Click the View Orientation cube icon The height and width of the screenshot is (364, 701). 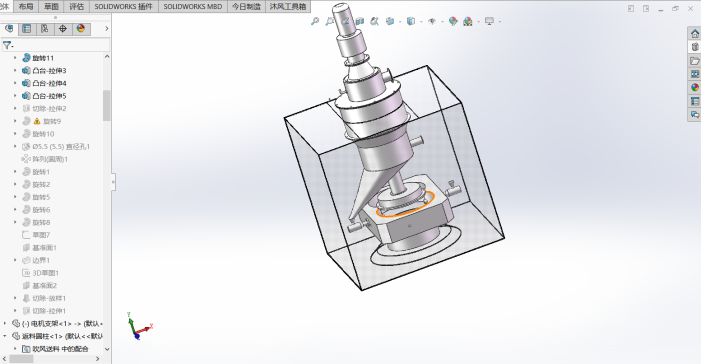click(390, 21)
